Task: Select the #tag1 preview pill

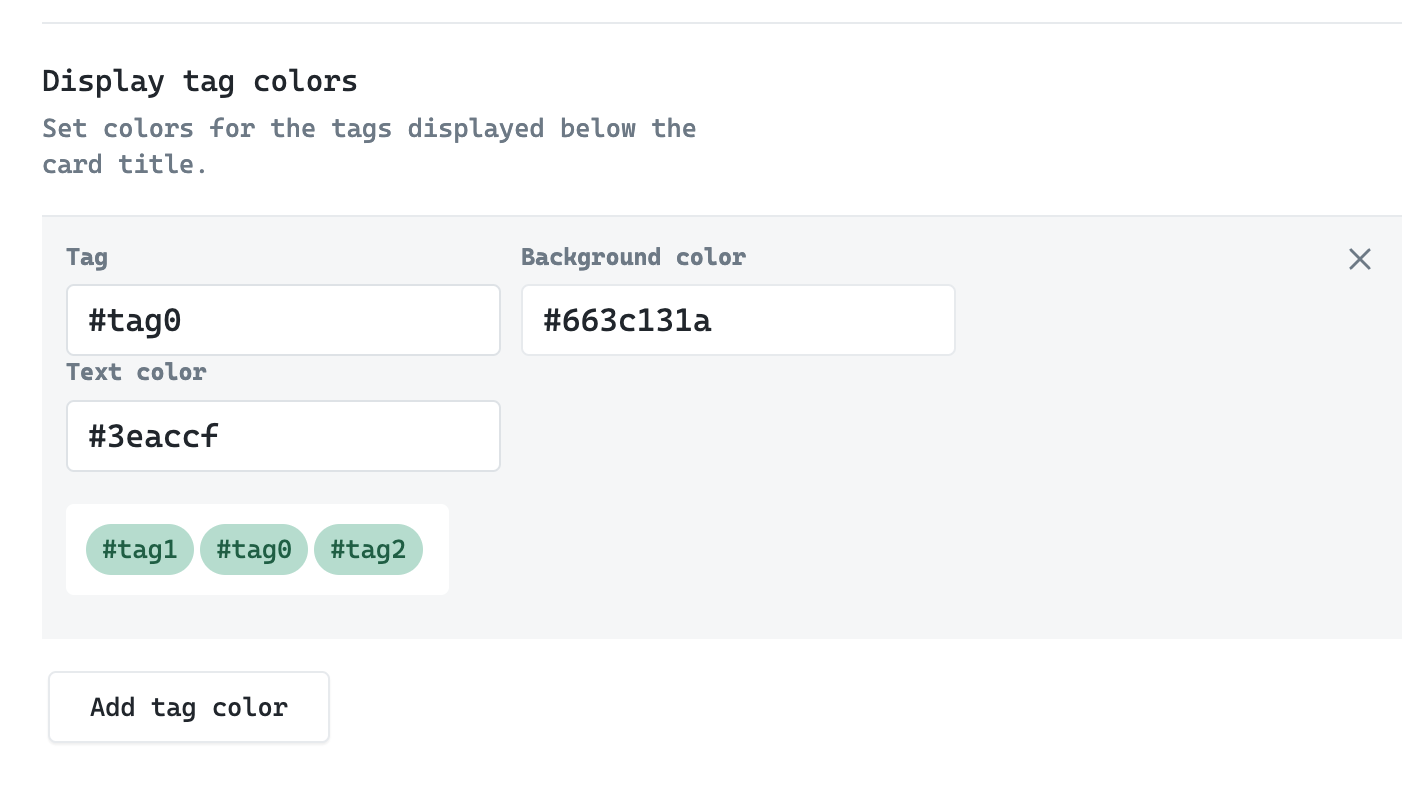Action: (140, 549)
